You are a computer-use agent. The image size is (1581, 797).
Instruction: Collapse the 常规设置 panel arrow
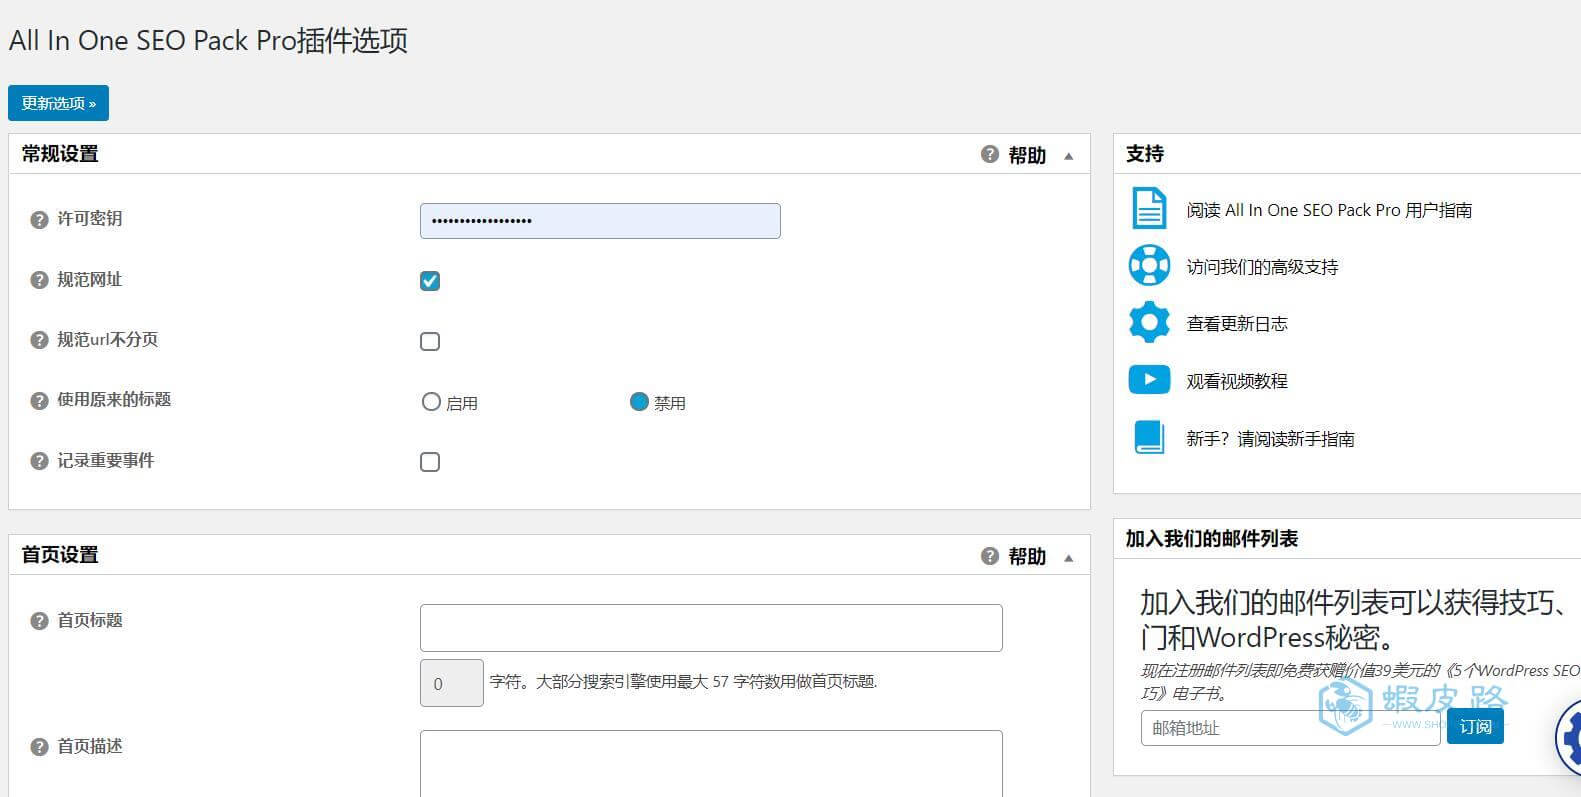pos(1069,156)
